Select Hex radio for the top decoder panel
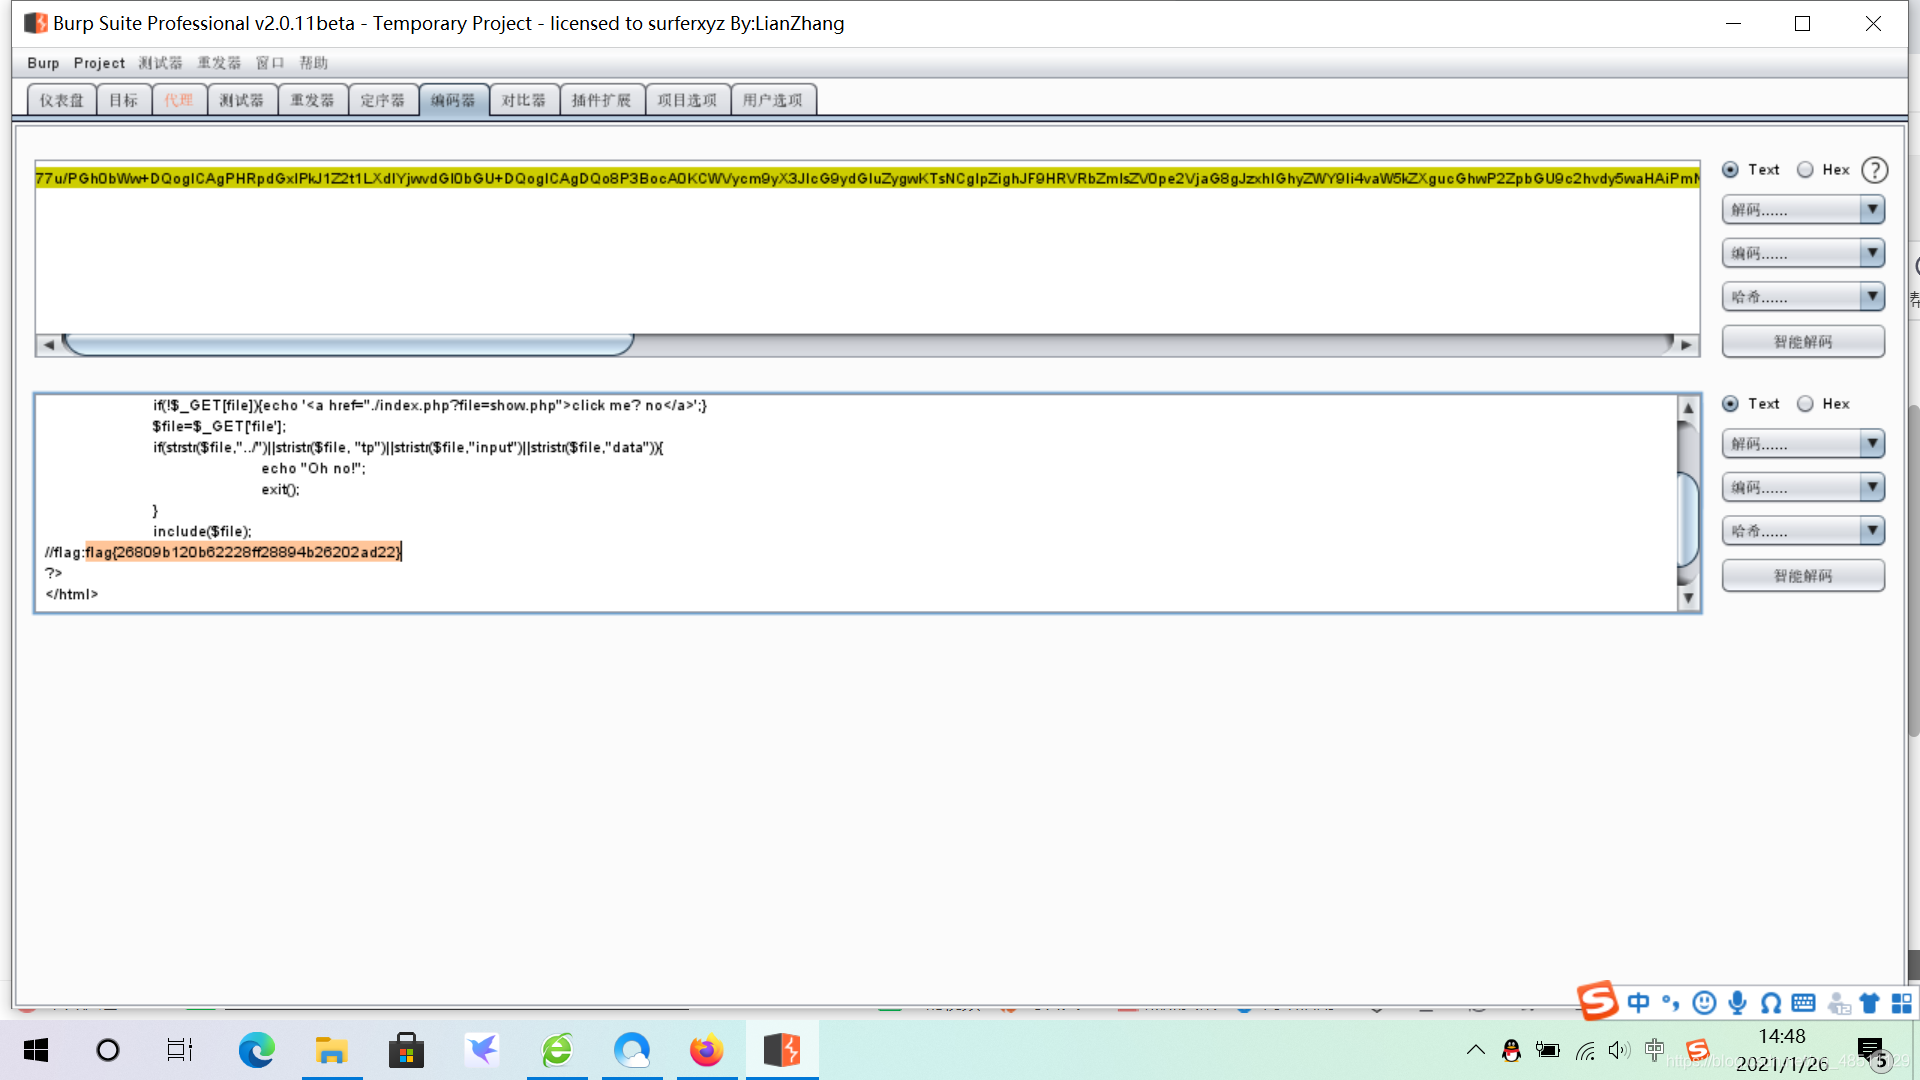 1805,170
